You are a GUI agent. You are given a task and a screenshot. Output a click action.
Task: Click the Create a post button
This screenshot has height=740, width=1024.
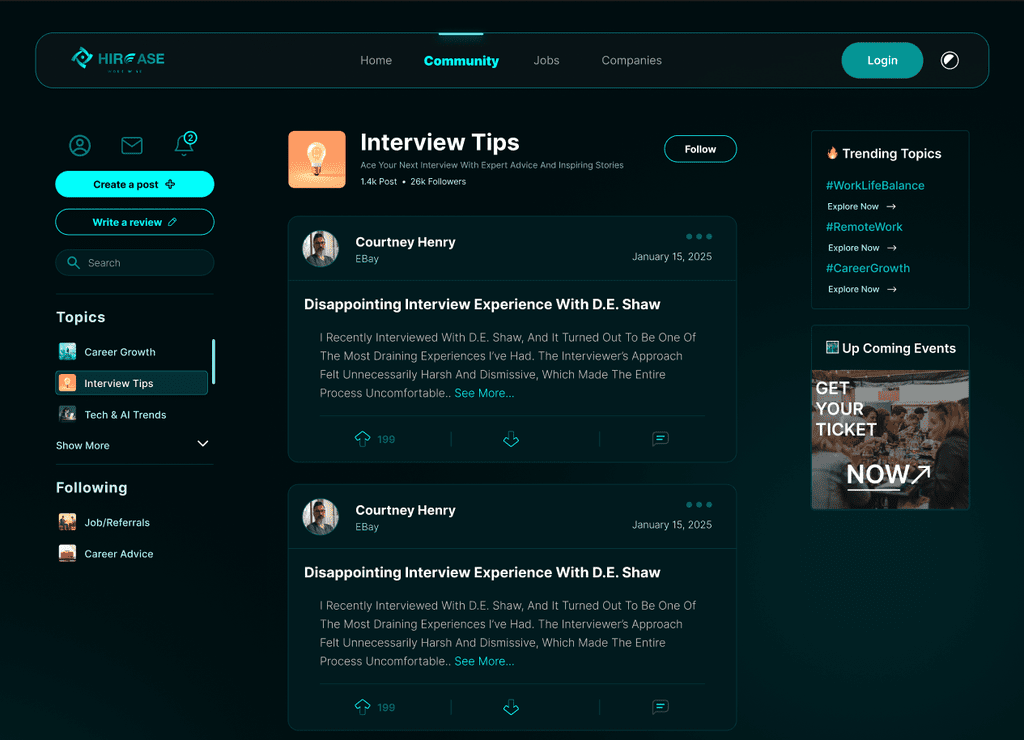click(135, 184)
